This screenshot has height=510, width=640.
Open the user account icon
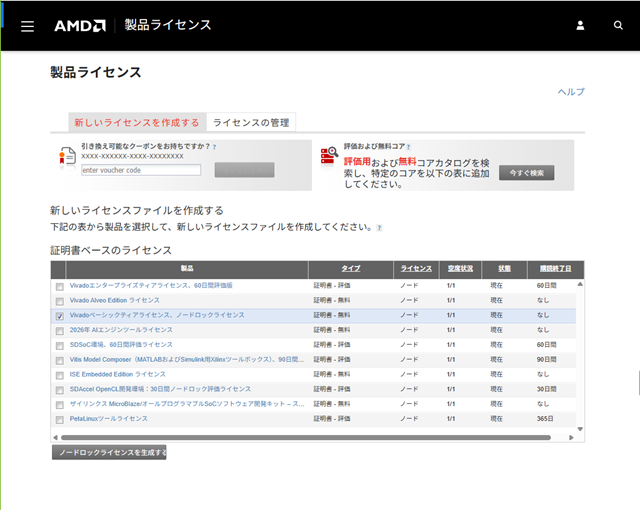(580, 25)
